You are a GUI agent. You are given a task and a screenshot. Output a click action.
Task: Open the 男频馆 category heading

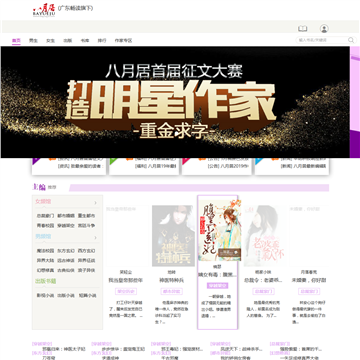(x=43, y=237)
